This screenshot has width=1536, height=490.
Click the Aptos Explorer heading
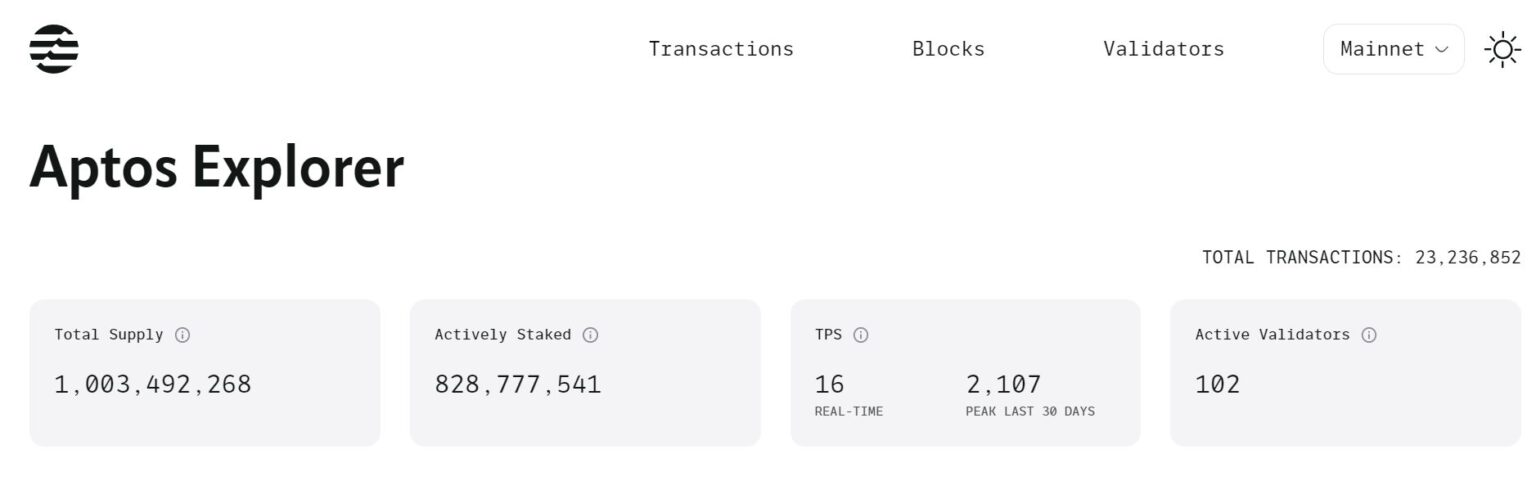click(x=217, y=167)
